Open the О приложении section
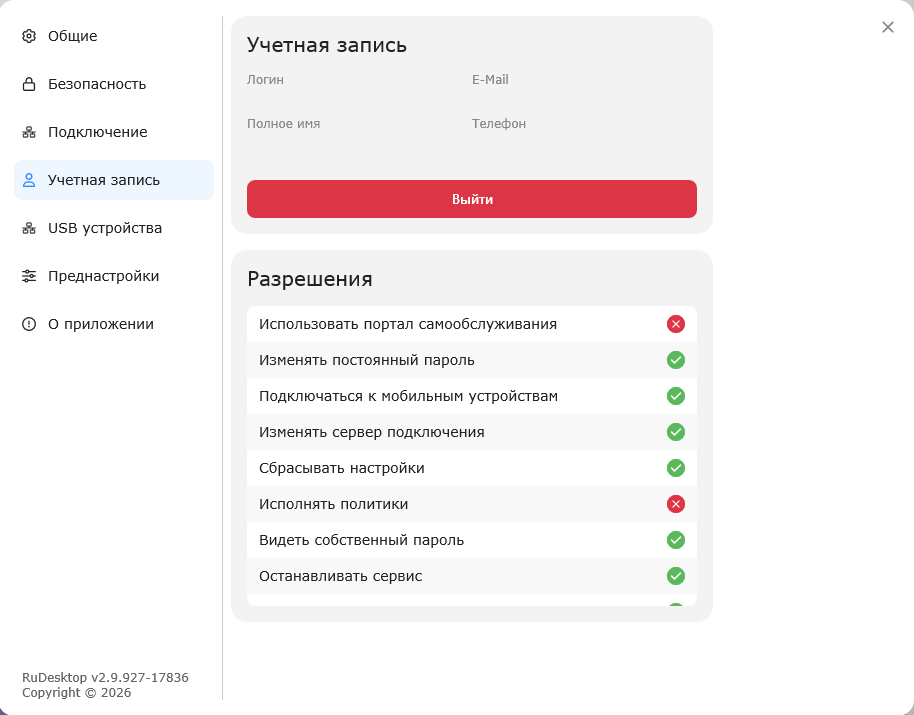914x715 pixels. point(100,324)
